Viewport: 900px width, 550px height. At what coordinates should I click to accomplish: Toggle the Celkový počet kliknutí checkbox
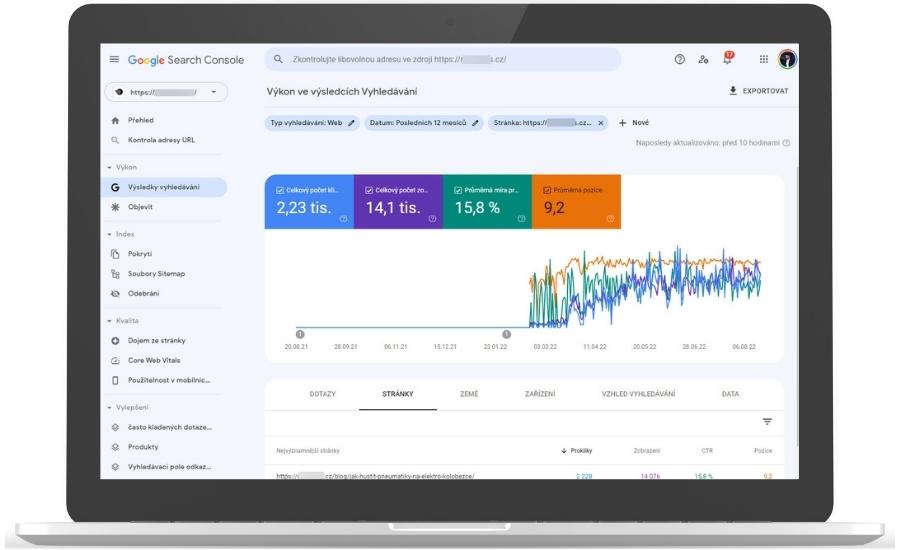point(280,190)
